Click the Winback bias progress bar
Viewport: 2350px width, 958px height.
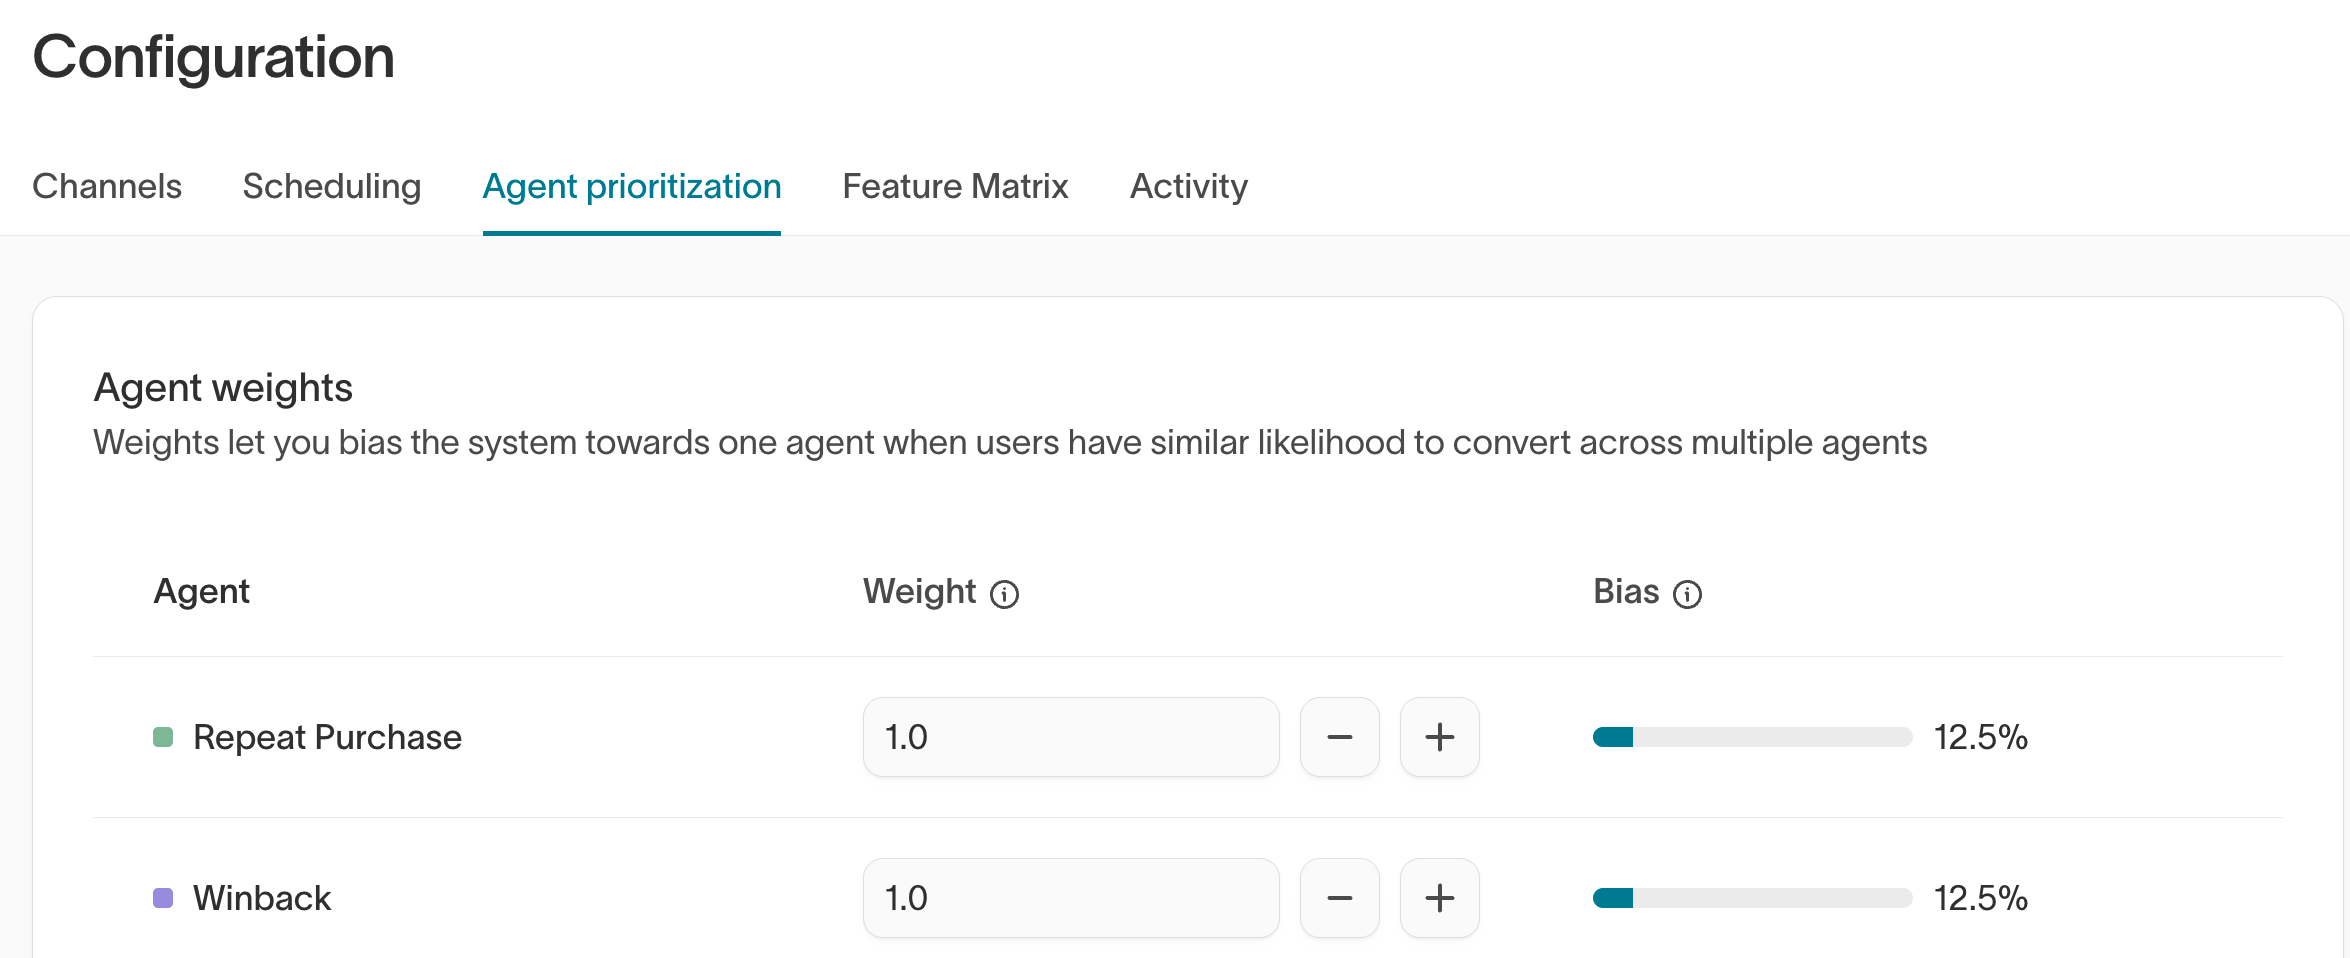coord(1752,898)
